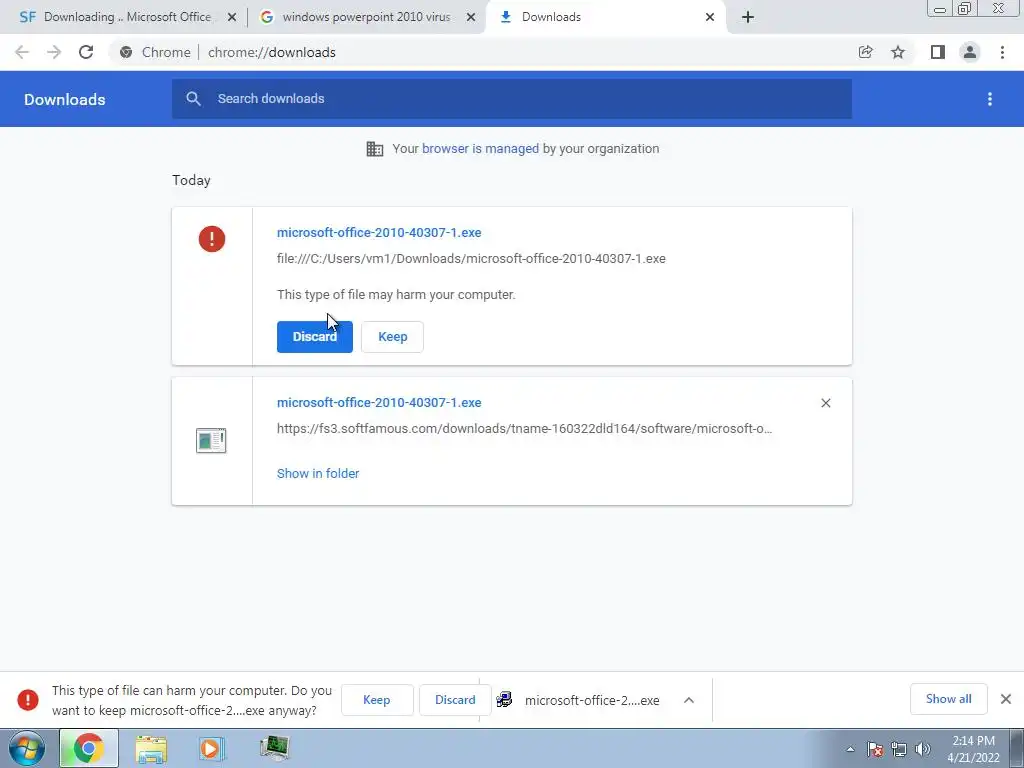Screen dimensions: 1024x768
Task: Click the Today date heading
Action: [191, 180]
